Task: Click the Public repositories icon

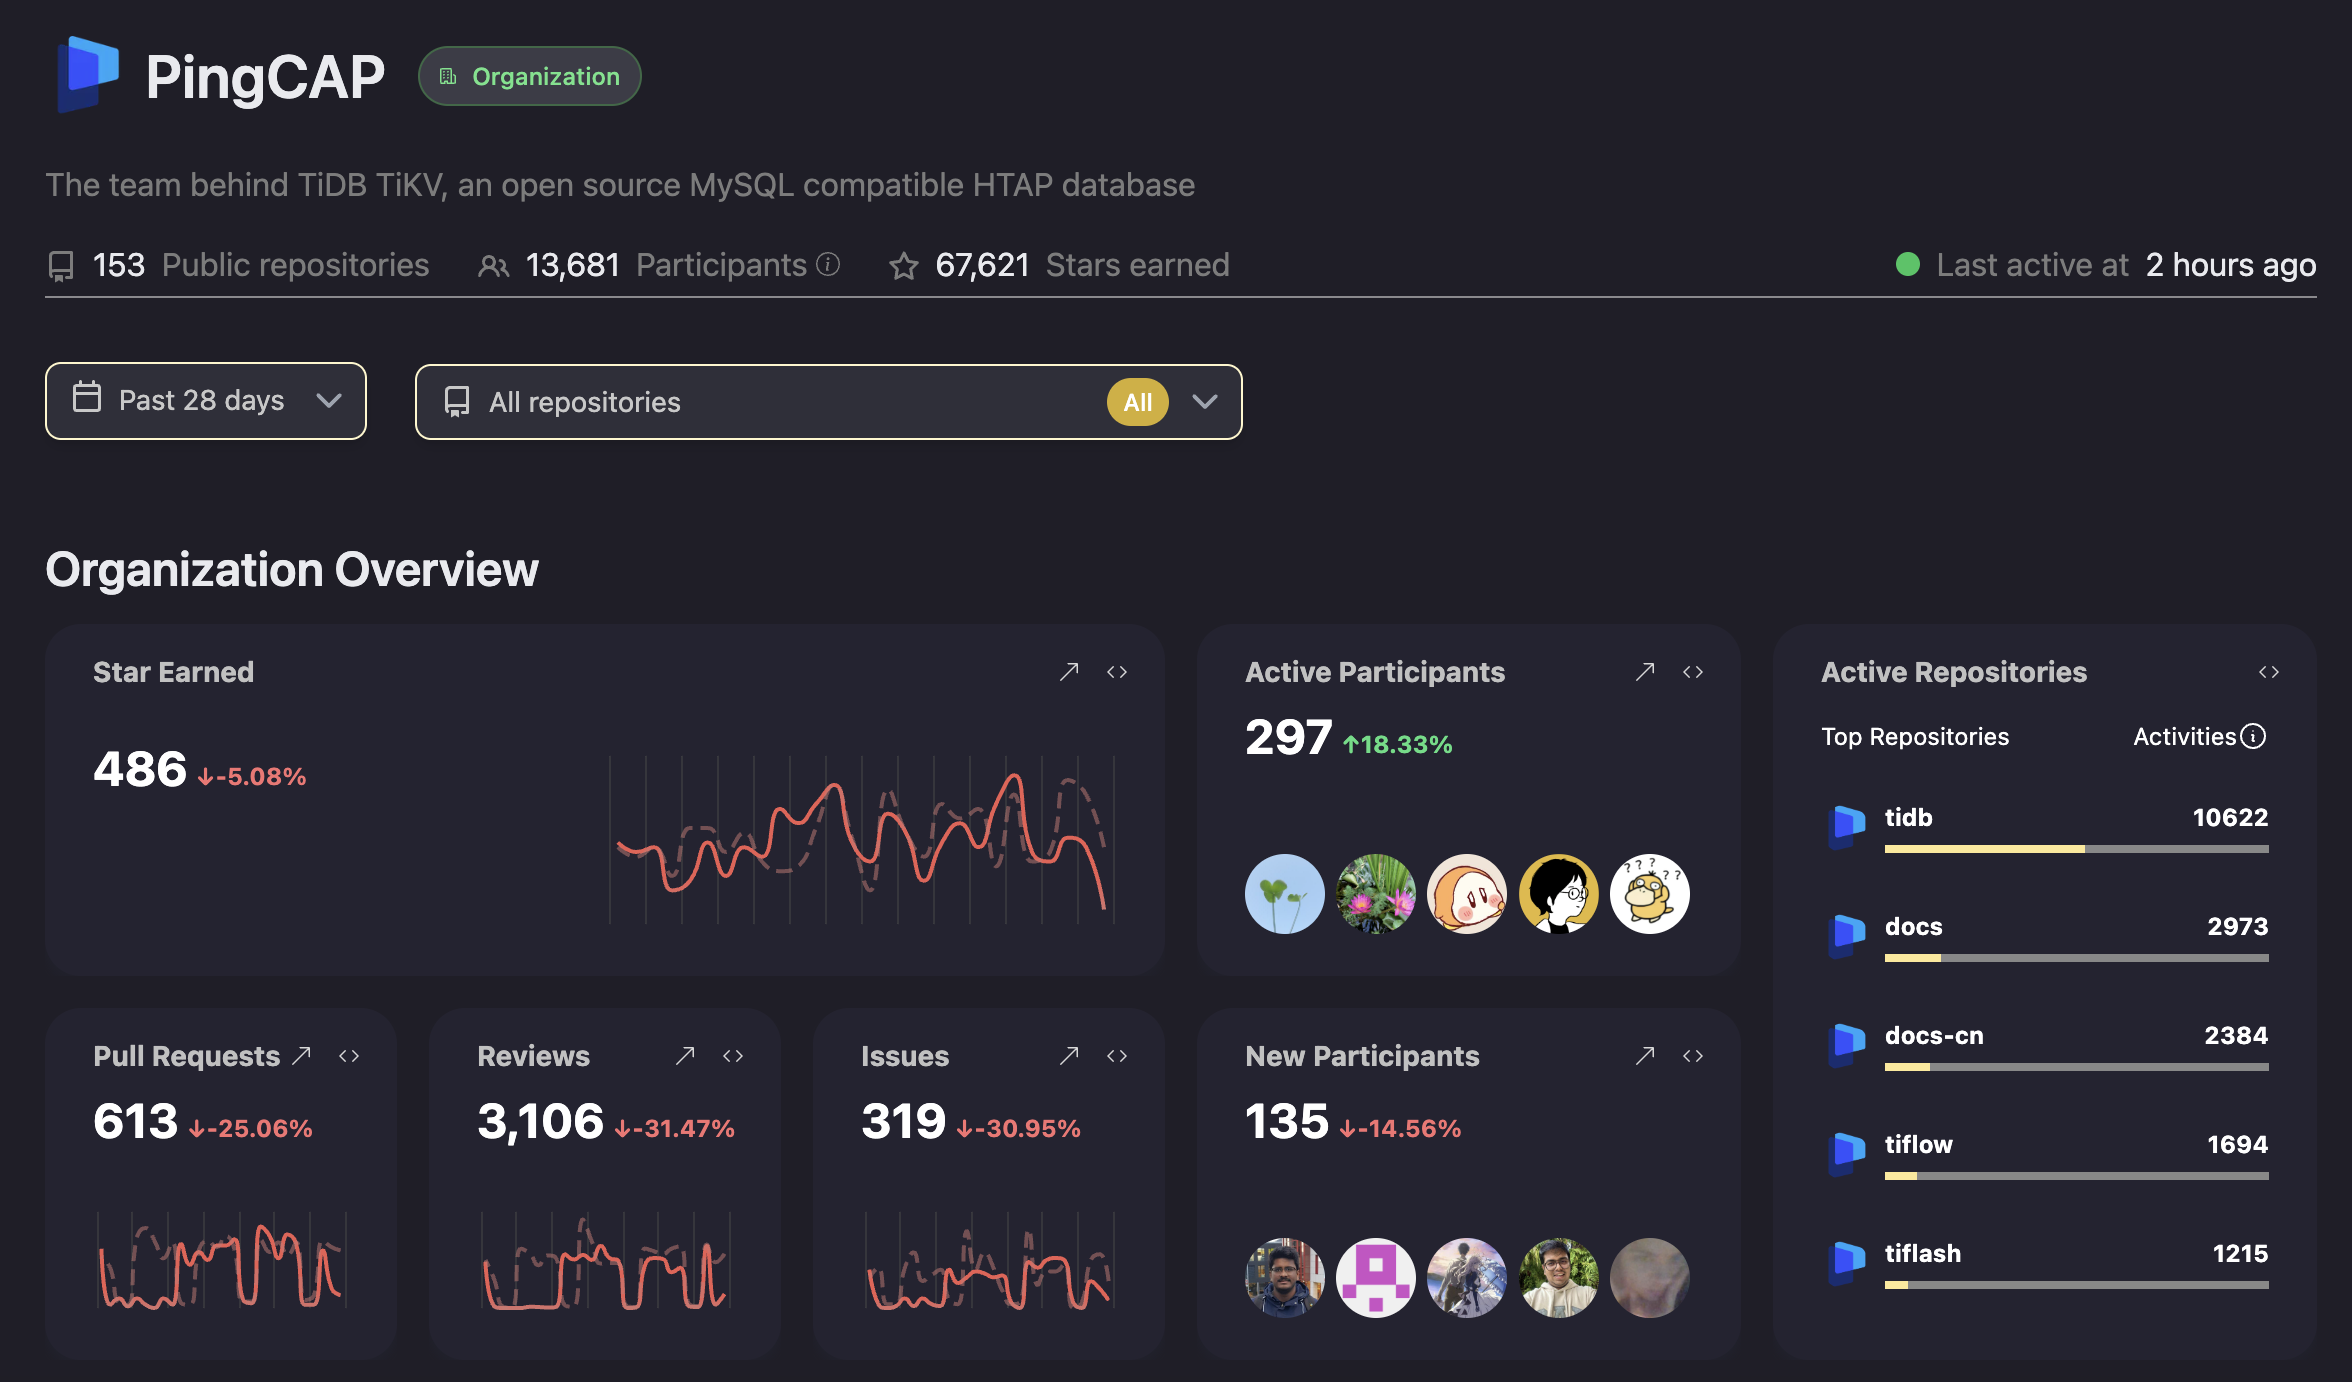Action: [x=61, y=266]
